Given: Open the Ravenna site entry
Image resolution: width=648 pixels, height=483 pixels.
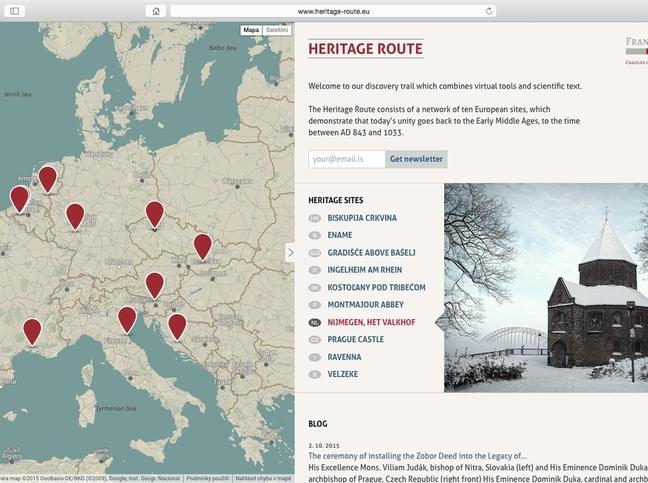Looking at the screenshot, I should (344, 357).
